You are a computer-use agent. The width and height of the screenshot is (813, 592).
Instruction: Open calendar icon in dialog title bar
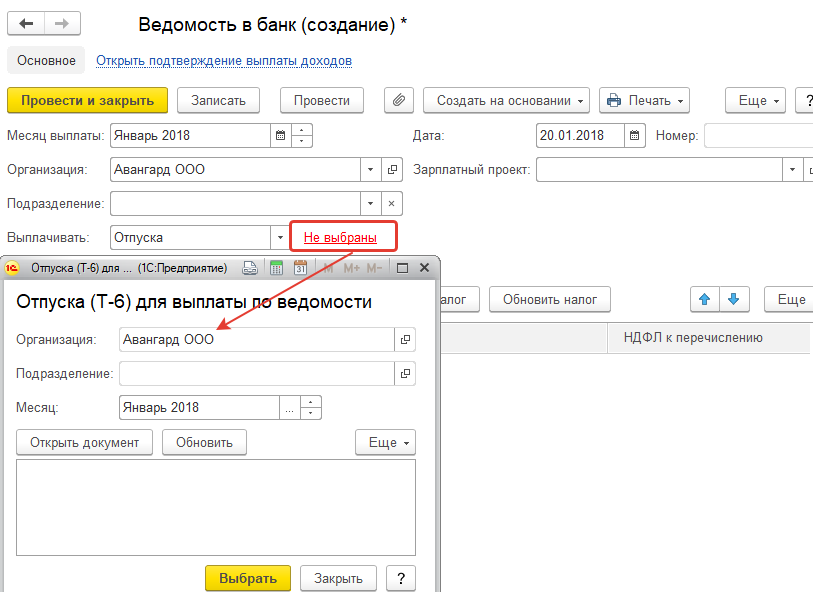tap(300, 268)
